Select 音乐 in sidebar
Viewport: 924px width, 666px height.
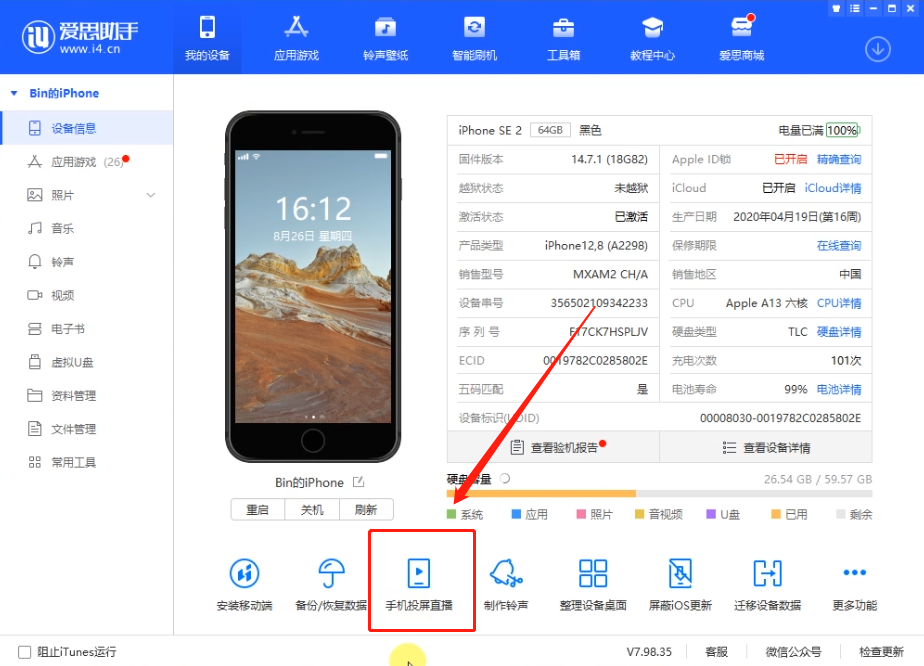click(87, 228)
